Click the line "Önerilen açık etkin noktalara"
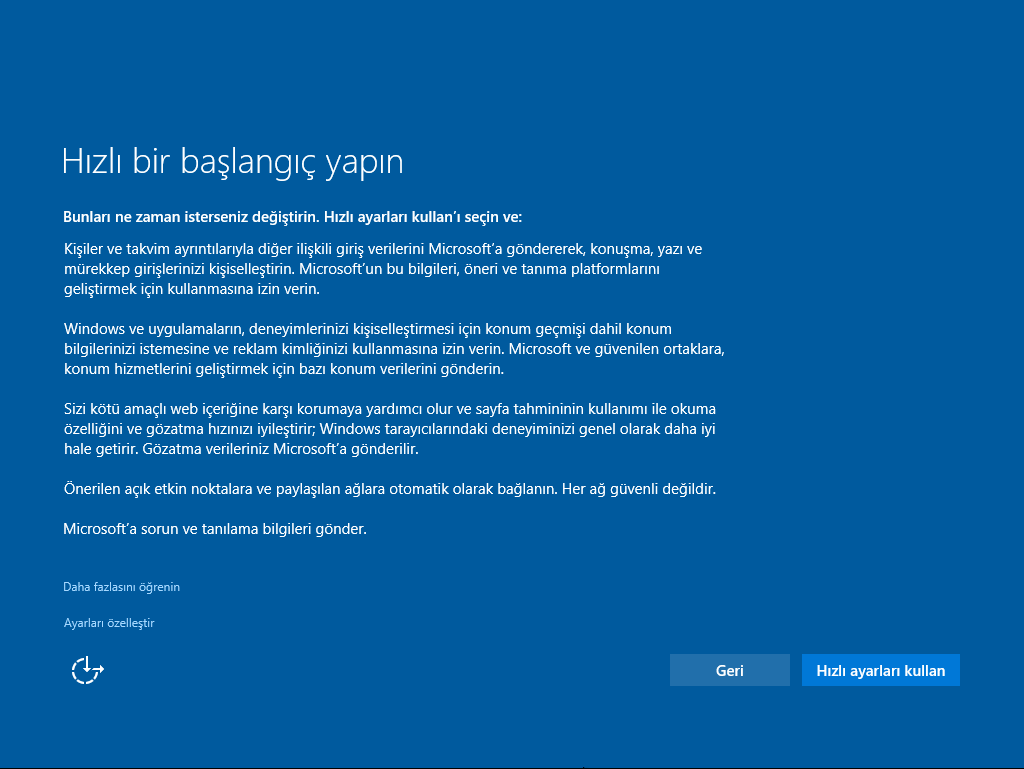The image size is (1024, 769). (390, 489)
